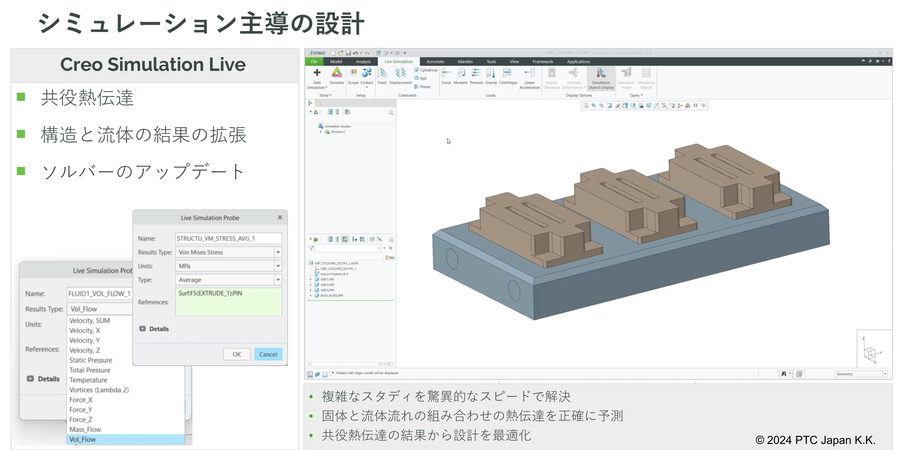Open the Units MPa dropdown

(x=277, y=267)
